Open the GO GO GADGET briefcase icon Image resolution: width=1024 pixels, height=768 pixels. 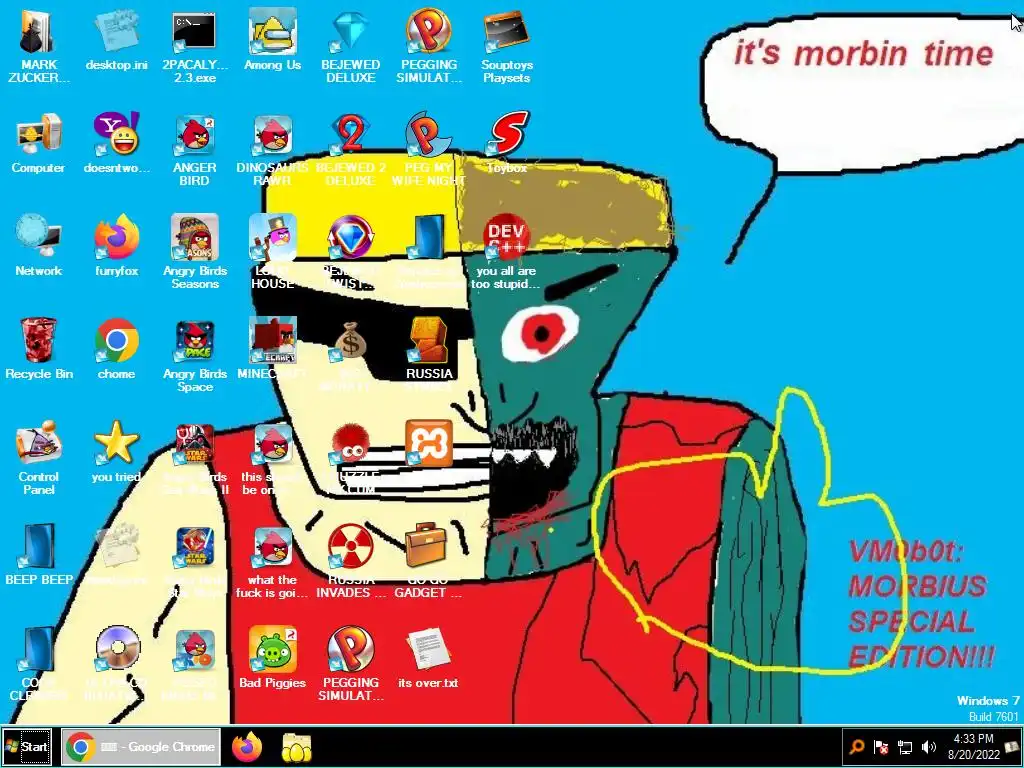click(426, 545)
